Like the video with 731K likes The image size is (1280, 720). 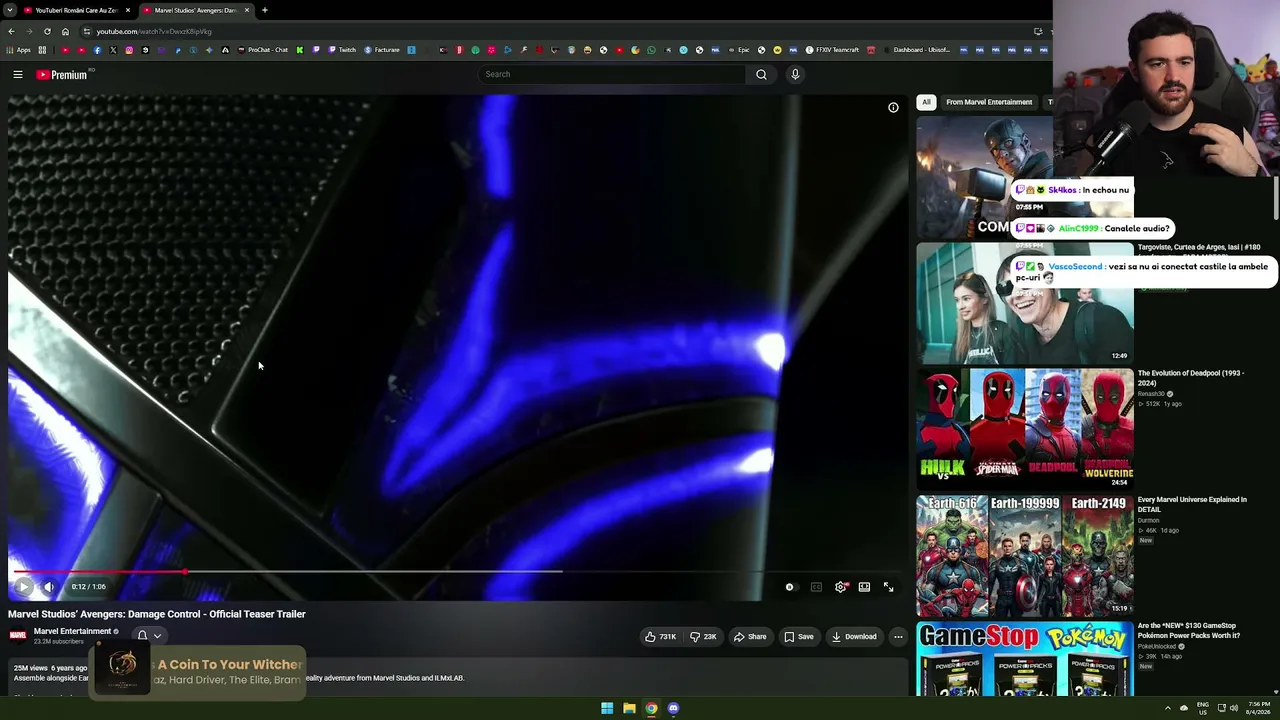(660, 636)
